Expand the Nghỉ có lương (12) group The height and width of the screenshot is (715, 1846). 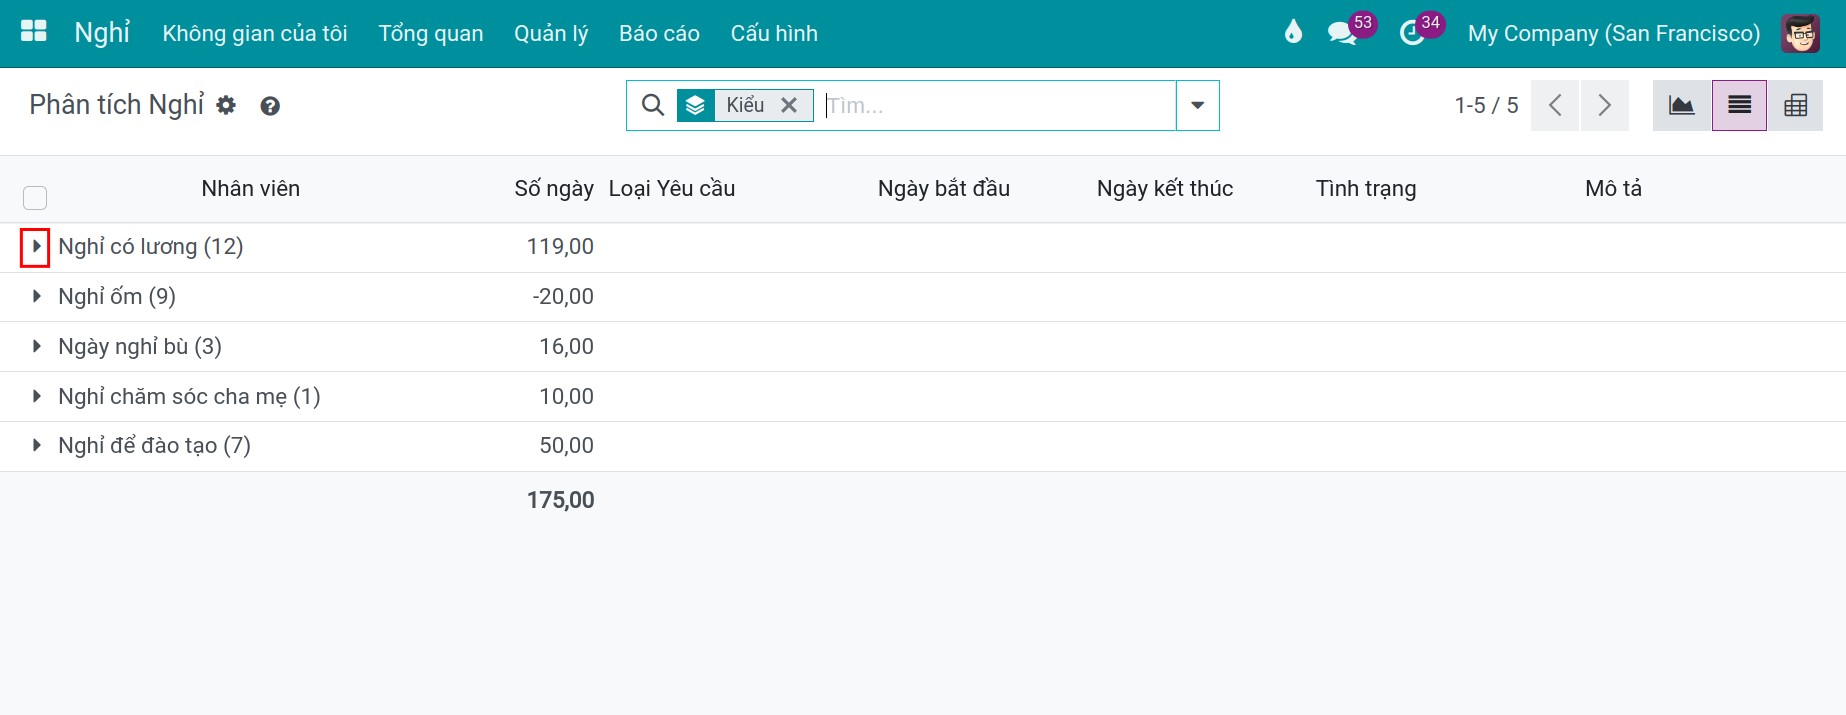(x=36, y=246)
